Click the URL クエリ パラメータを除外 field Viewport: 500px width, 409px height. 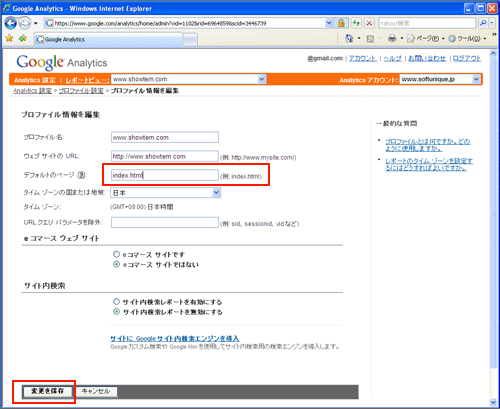(x=165, y=223)
